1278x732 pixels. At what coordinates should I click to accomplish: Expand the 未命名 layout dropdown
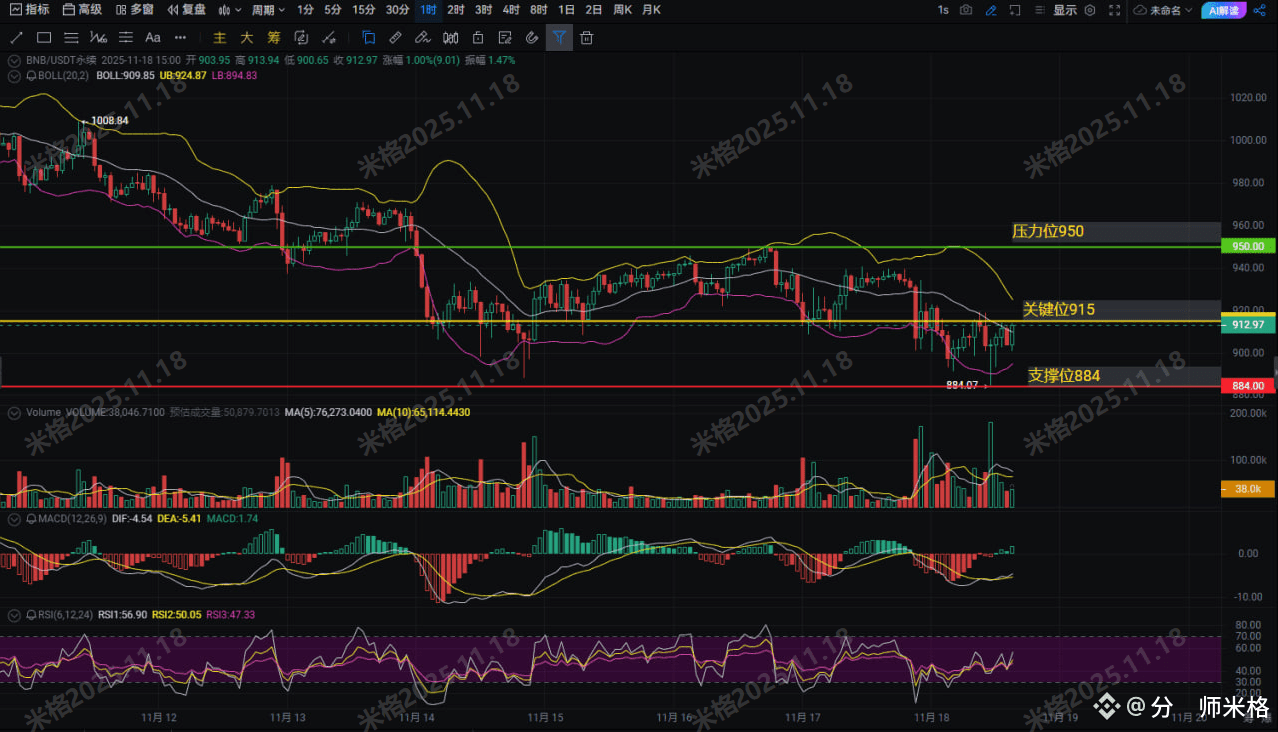1164,10
